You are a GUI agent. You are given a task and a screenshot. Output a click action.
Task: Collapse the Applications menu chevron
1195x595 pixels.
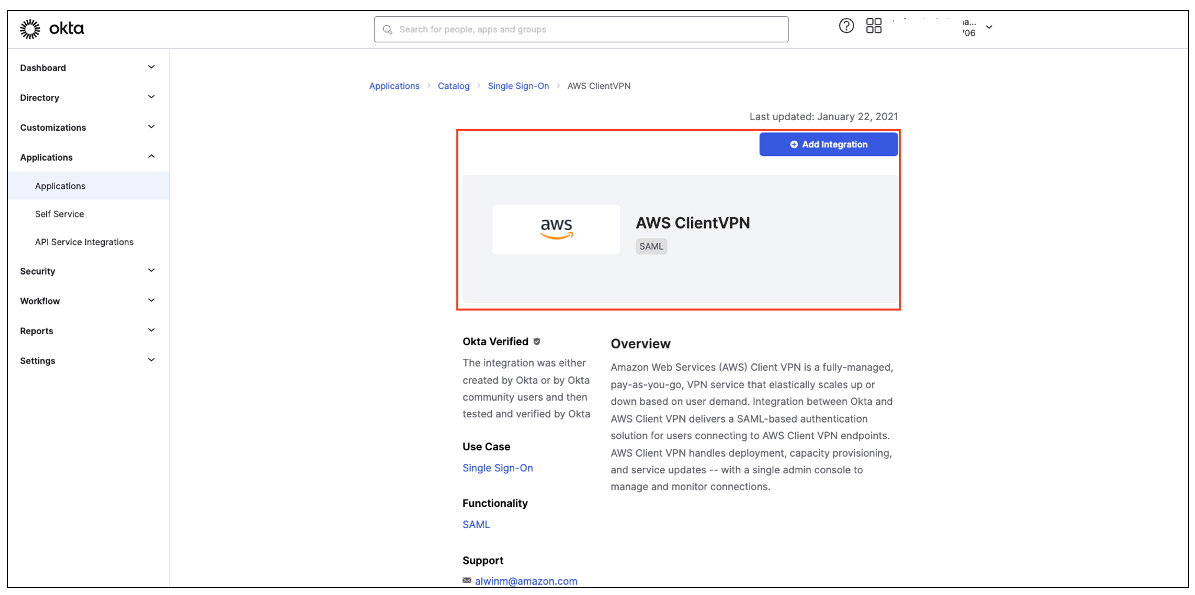151,157
